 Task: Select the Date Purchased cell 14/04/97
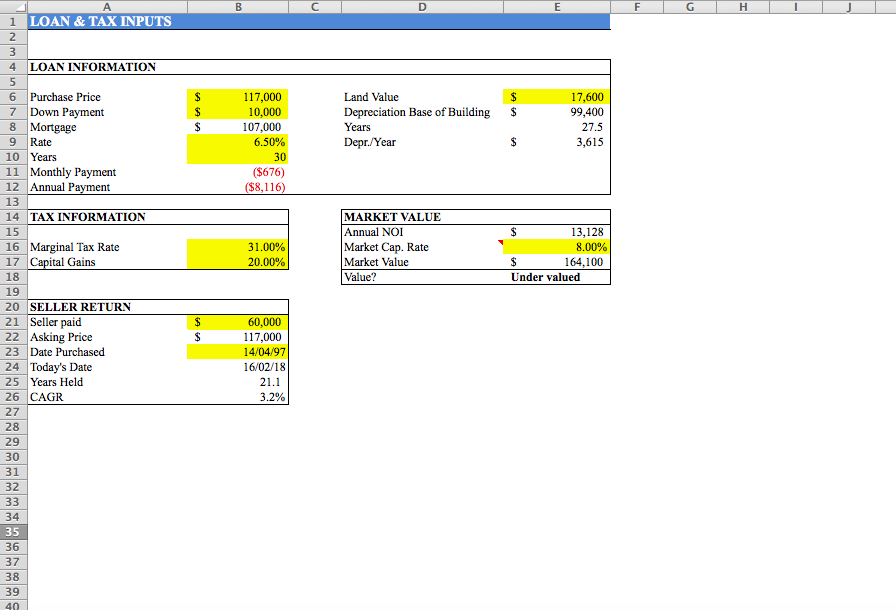click(238, 351)
